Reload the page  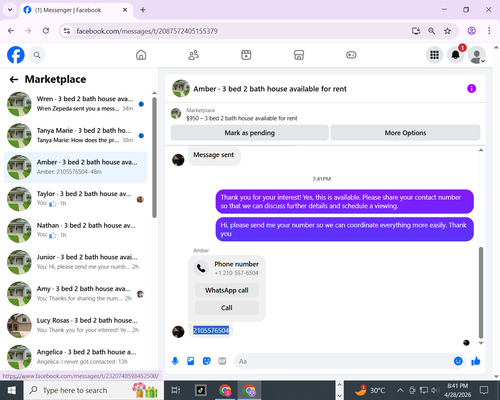[x=46, y=31]
